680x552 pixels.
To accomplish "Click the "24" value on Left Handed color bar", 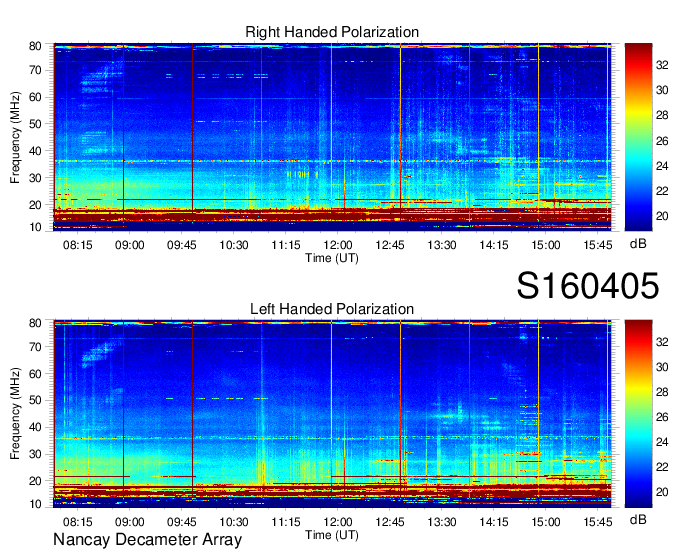I will (x=662, y=442).
